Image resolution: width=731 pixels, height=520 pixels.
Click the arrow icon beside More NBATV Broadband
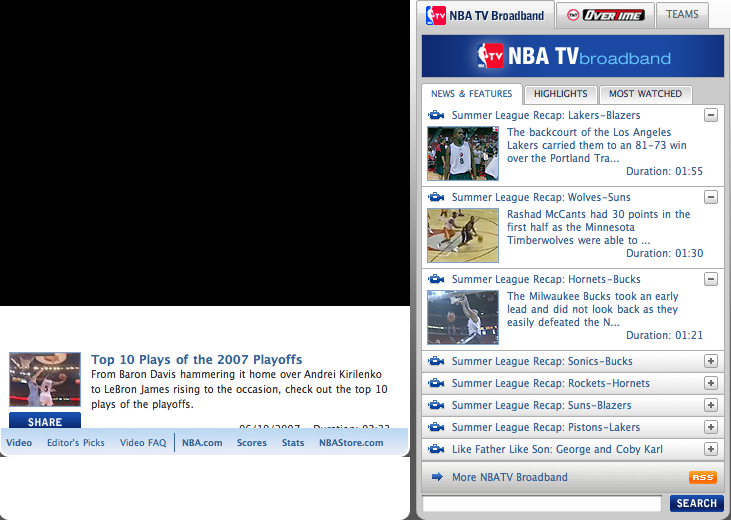point(437,477)
